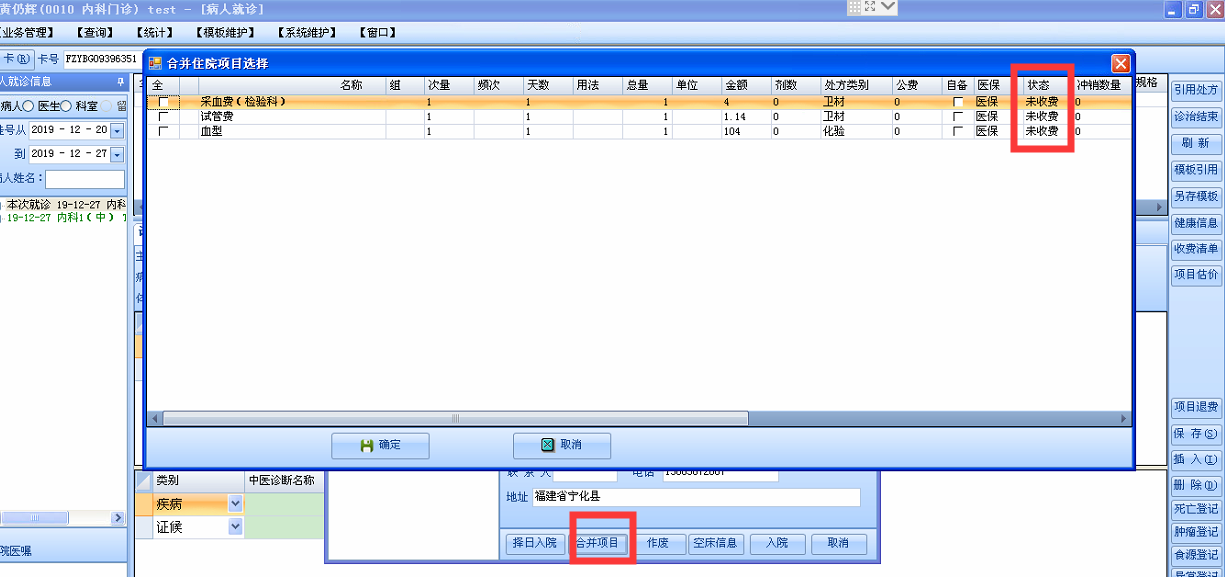Open the 【业务管理】 menu
Viewport: 1225px width, 577px height.
(28, 32)
